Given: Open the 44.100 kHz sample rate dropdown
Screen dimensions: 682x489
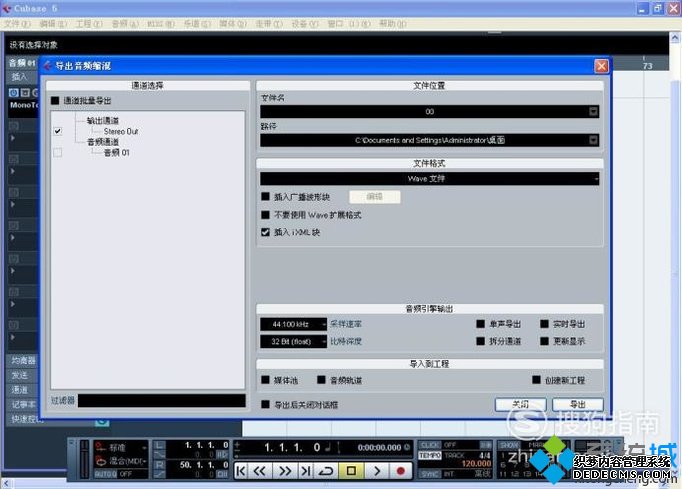Looking at the screenshot, I should pos(293,324).
